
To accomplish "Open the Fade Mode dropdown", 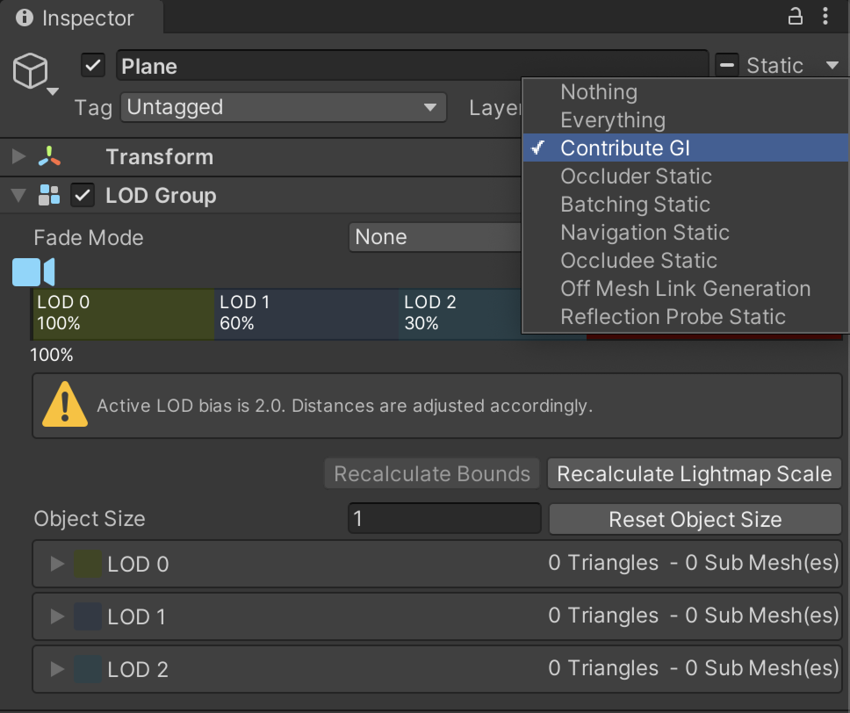I will (435, 237).
